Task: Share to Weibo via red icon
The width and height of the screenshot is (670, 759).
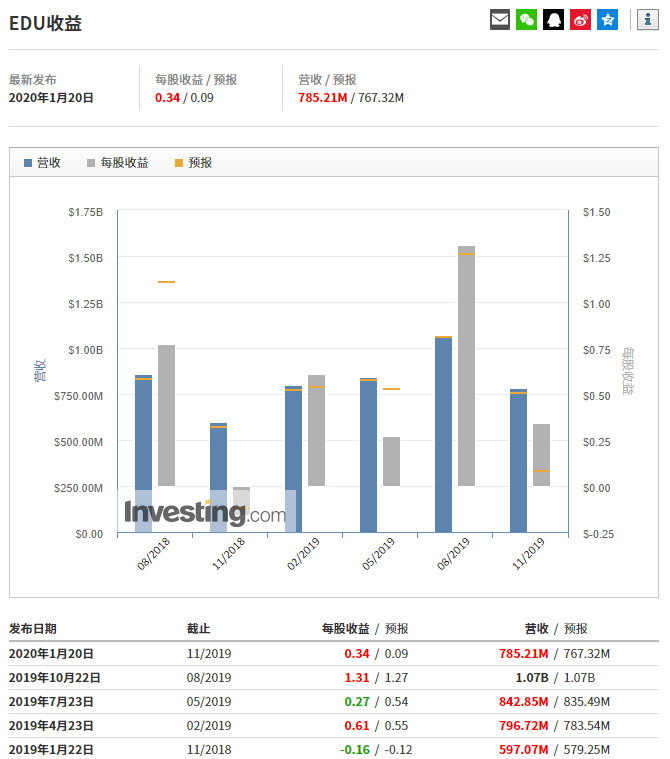Action: (580, 20)
